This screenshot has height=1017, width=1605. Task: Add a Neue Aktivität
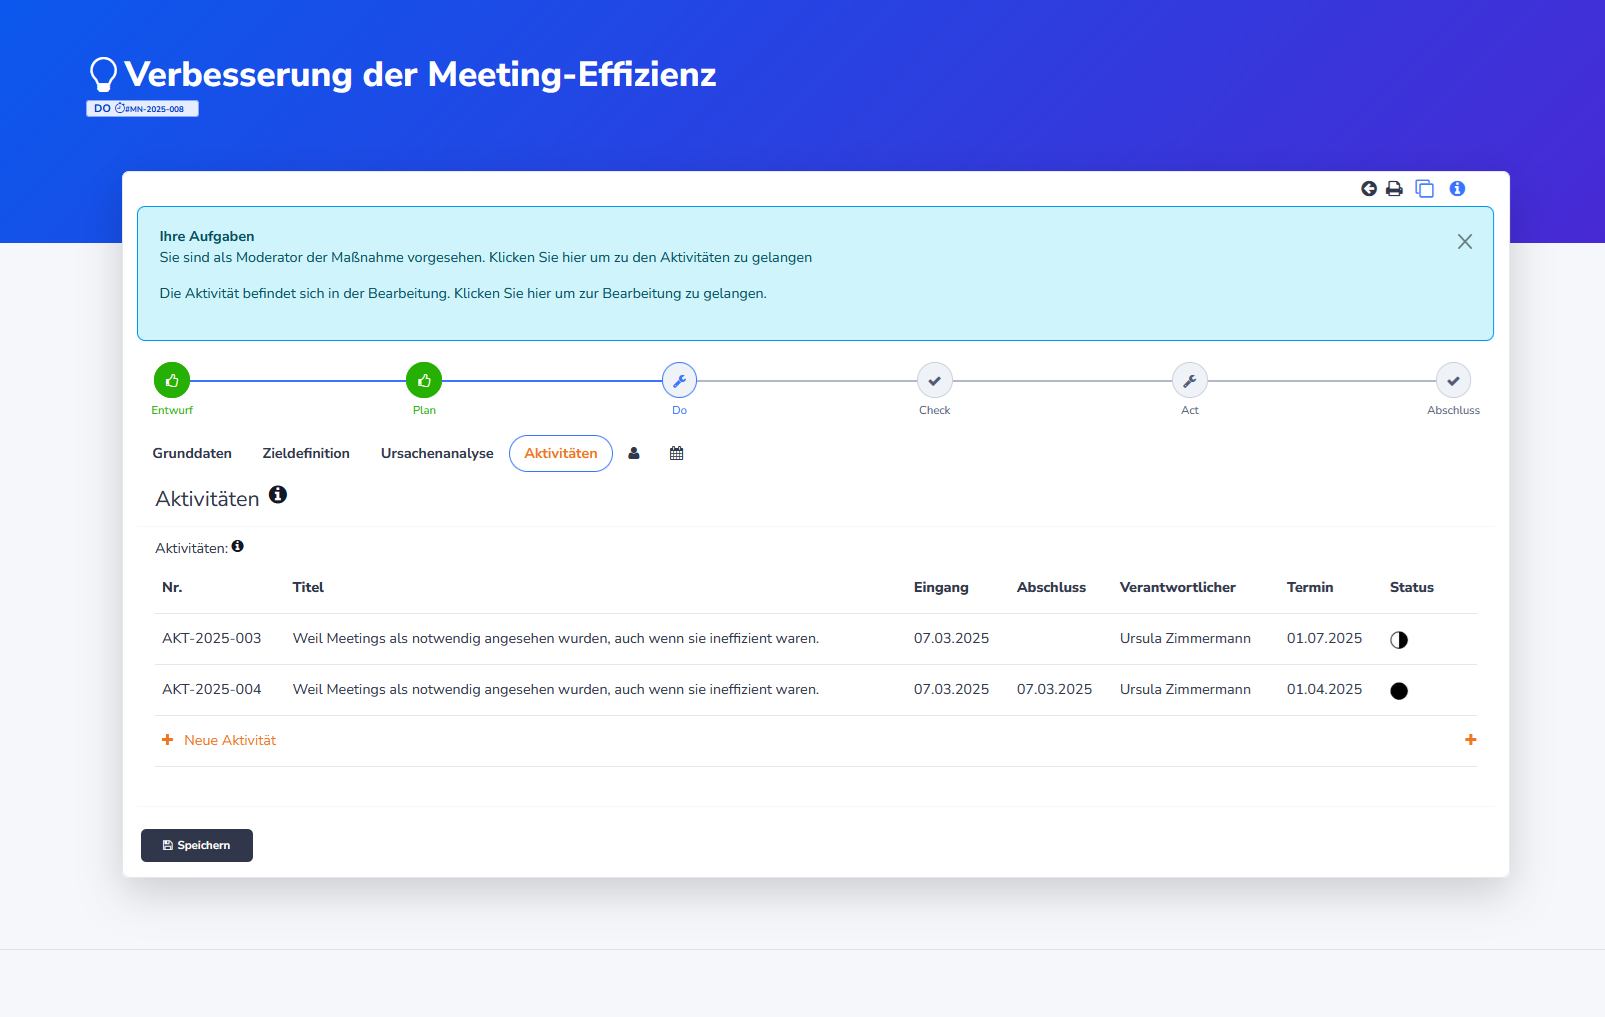click(x=229, y=740)
